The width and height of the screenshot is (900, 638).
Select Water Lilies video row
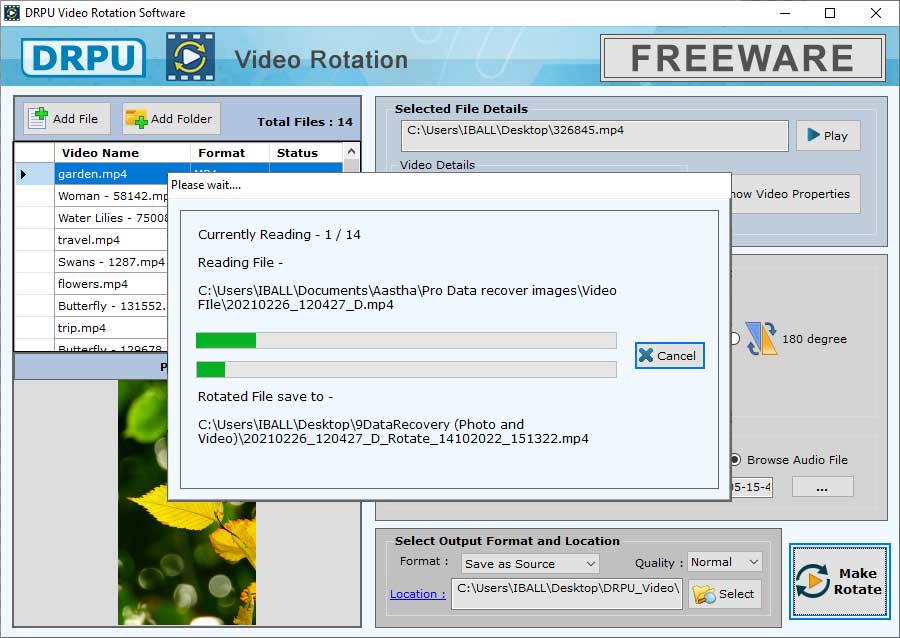(112, 218)
